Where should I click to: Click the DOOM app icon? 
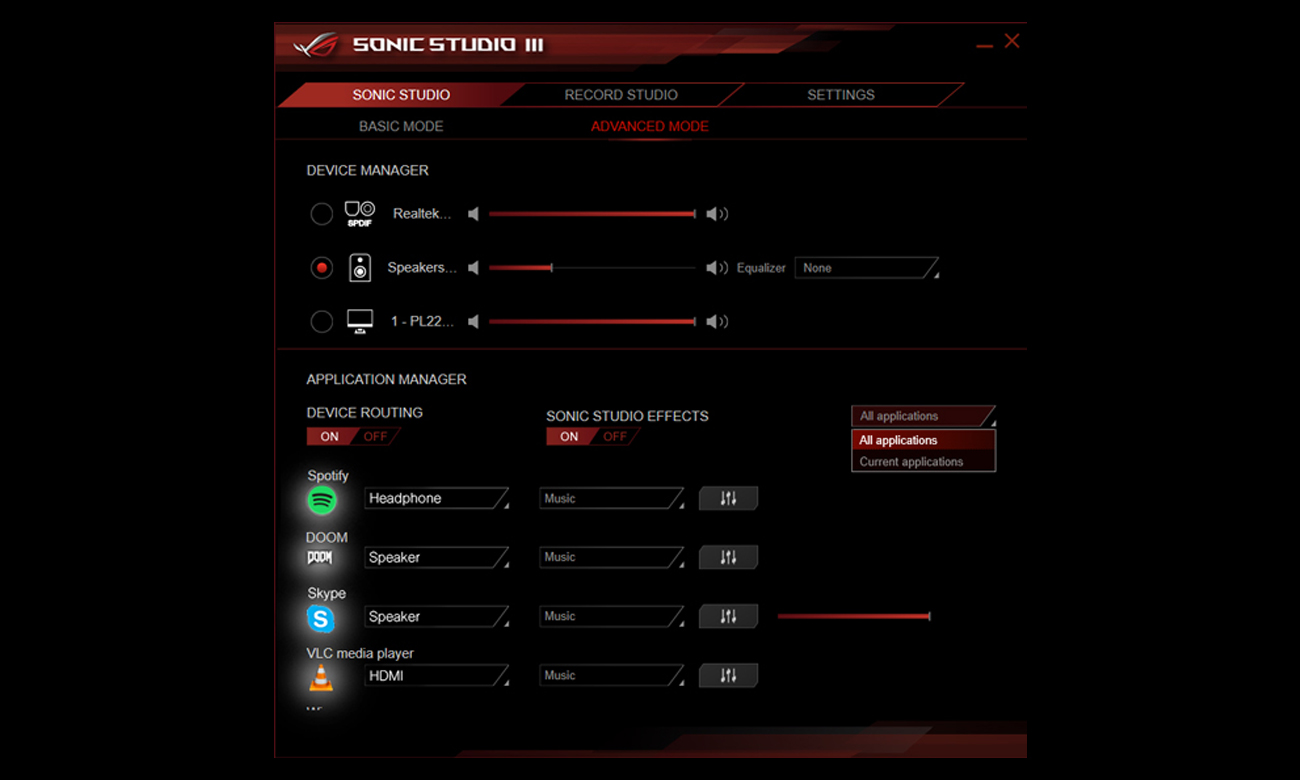coord(320,558)
